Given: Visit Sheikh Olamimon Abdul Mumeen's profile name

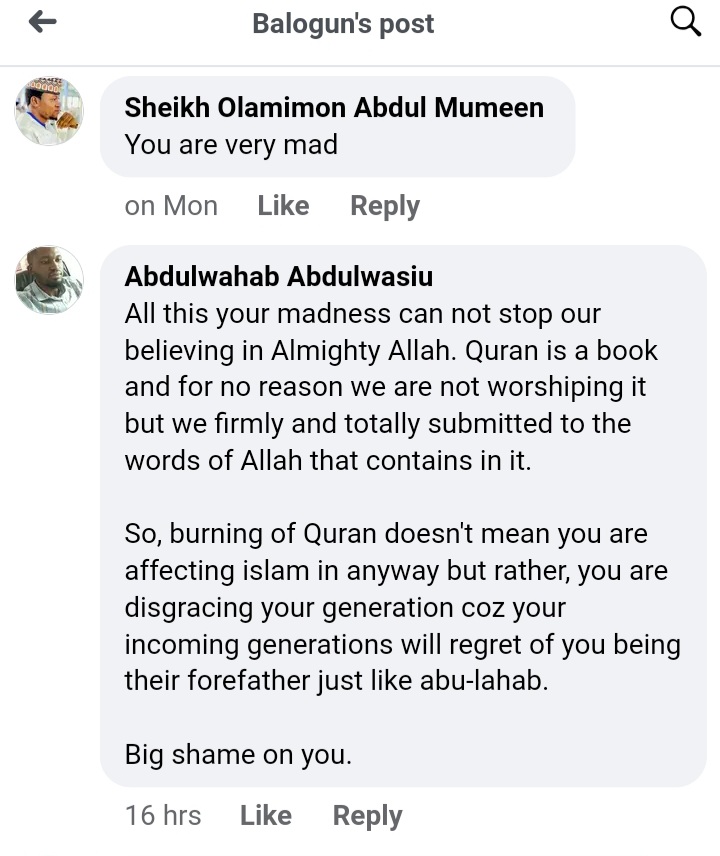Looking at the screenshot, I should point(334,108).
